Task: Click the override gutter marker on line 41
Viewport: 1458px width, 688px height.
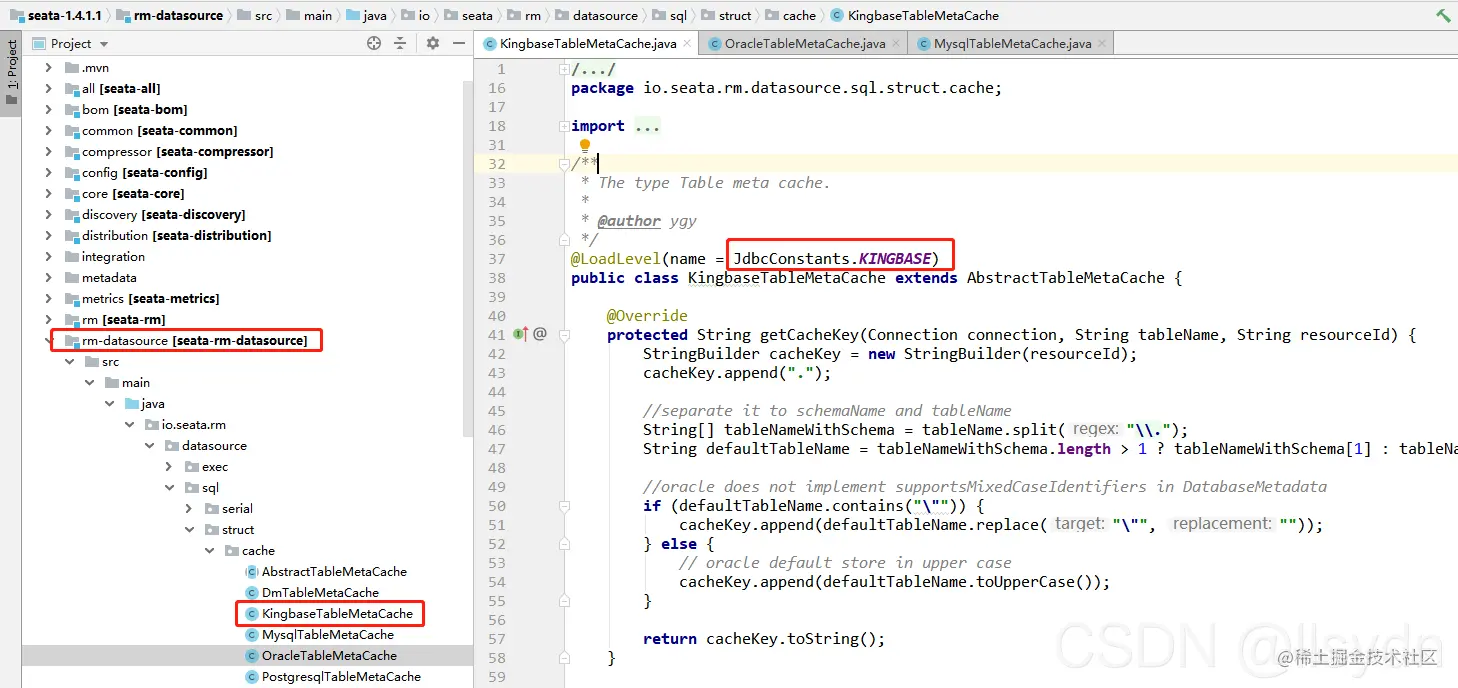Action: (520, 334)
